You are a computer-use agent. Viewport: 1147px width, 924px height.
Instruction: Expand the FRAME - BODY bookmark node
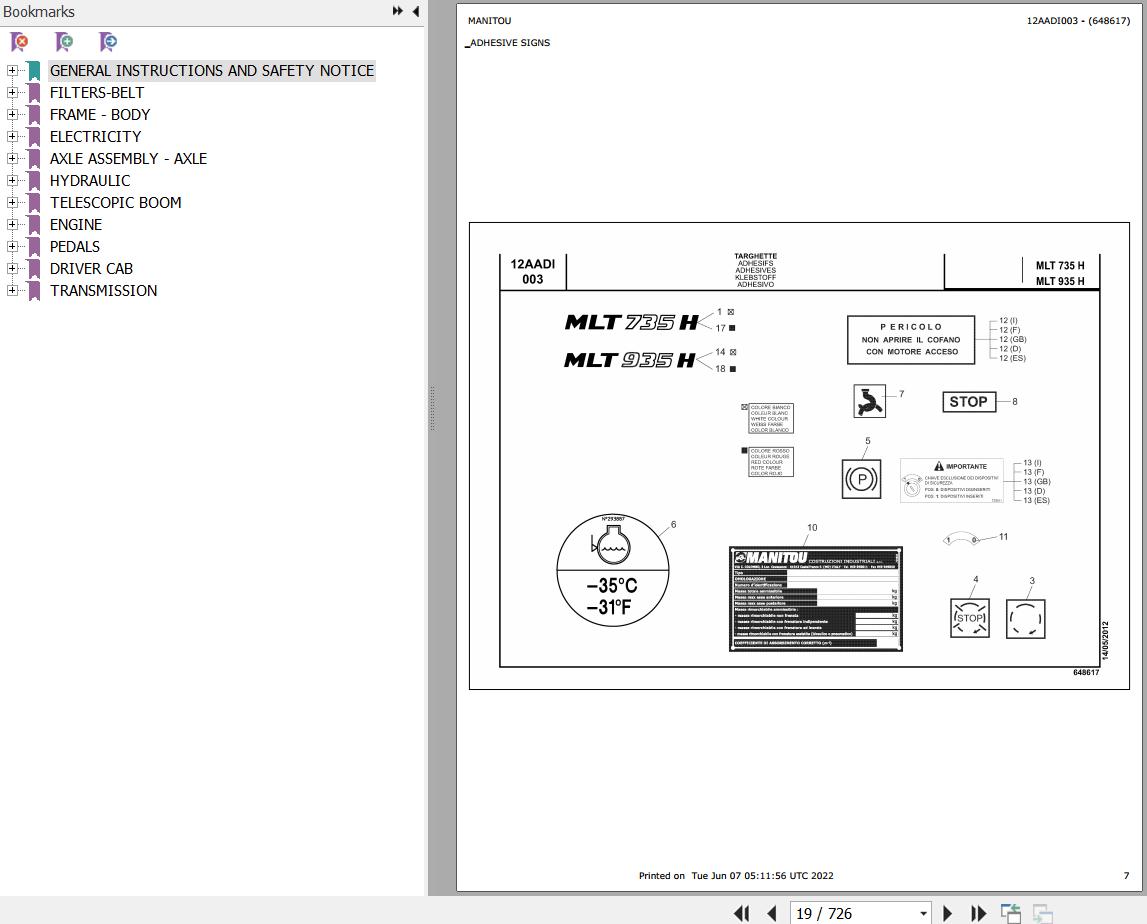click(x=12, y=114)
